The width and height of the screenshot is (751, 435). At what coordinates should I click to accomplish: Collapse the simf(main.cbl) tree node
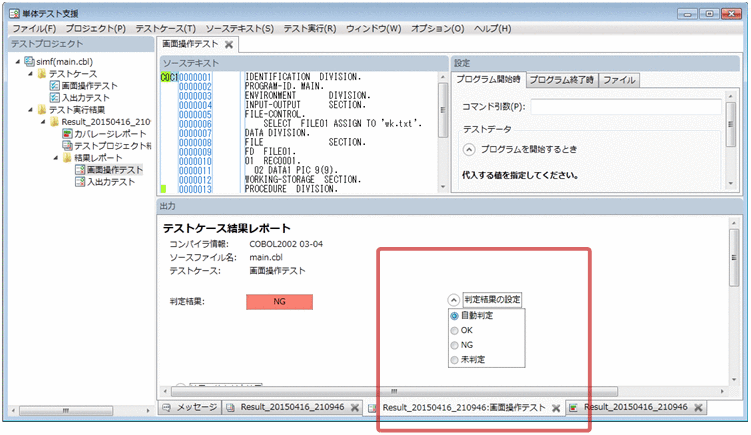pos(18,61)
